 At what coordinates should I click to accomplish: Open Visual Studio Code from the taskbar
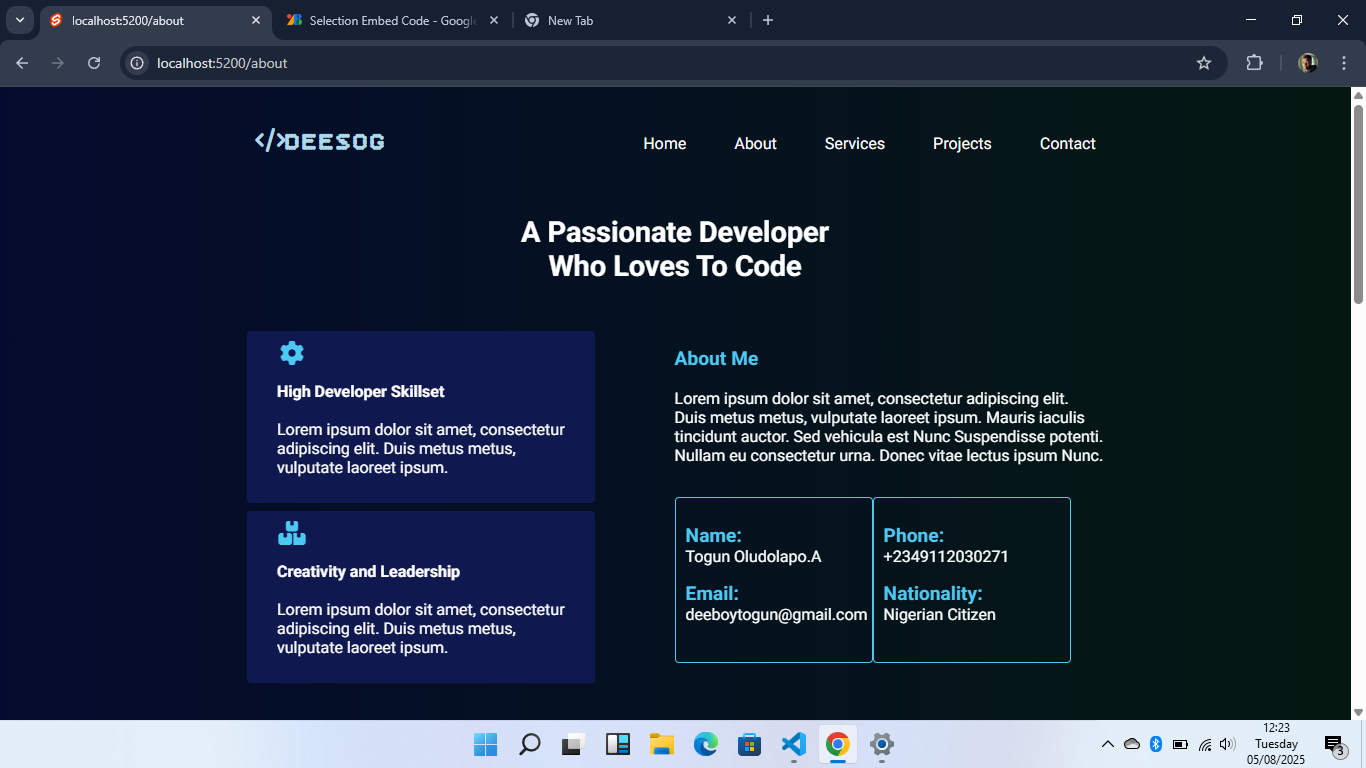793,744
